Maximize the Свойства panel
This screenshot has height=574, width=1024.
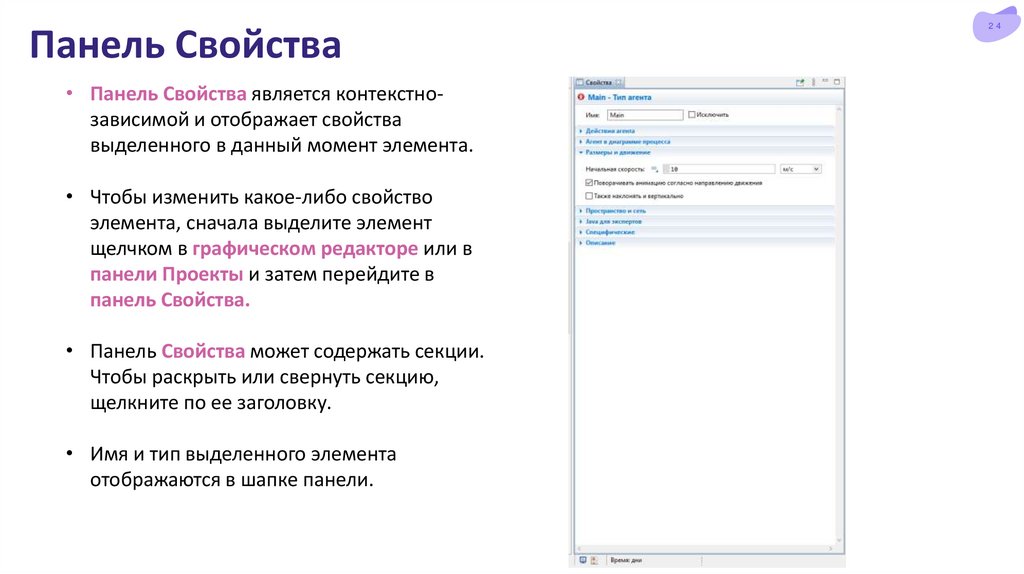(x=837, y=82)
